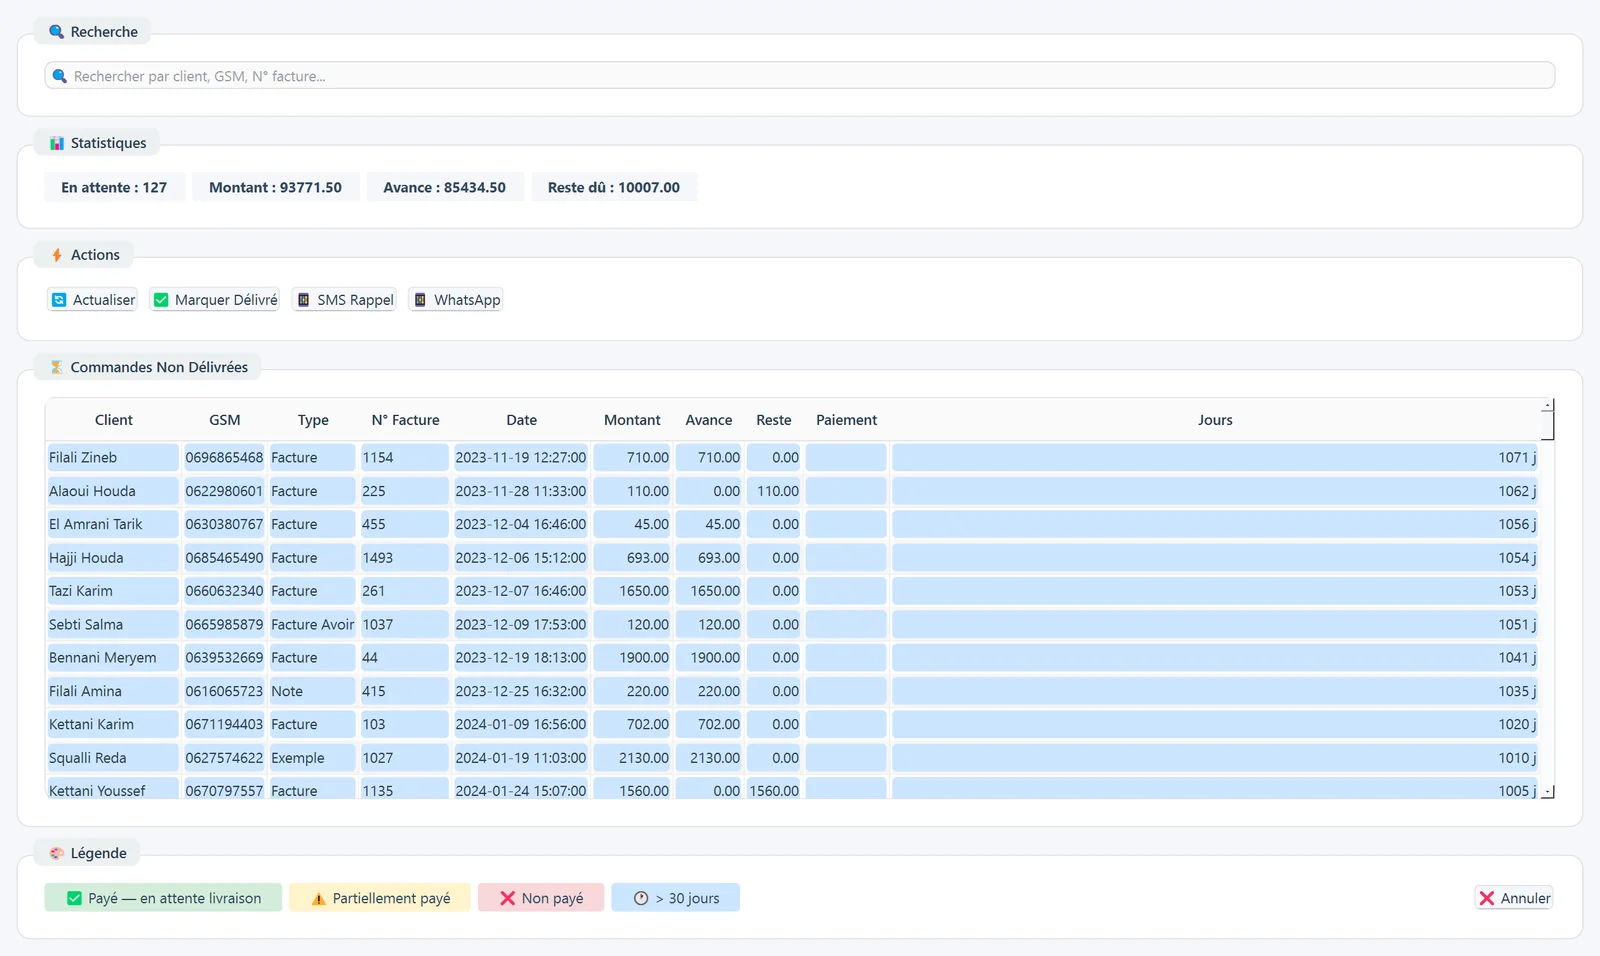The width and height of the screenshot is (1600, 956).
Task: Sort by the GSM column header
Action: [x=225, y=420]
